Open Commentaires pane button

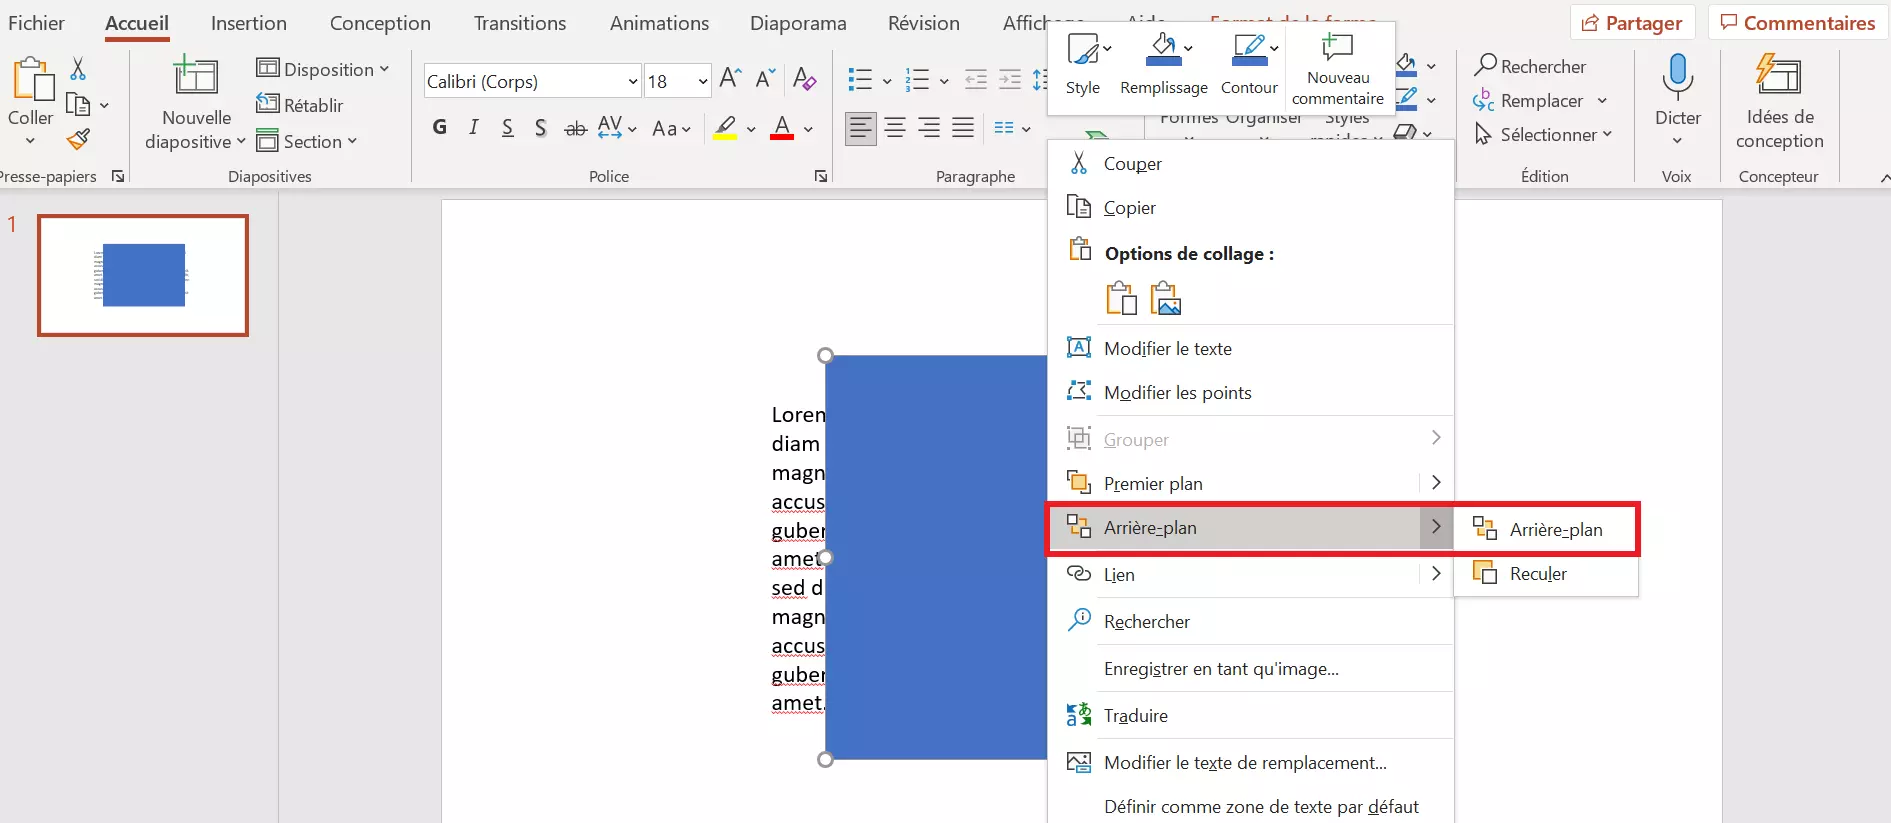1798,23
